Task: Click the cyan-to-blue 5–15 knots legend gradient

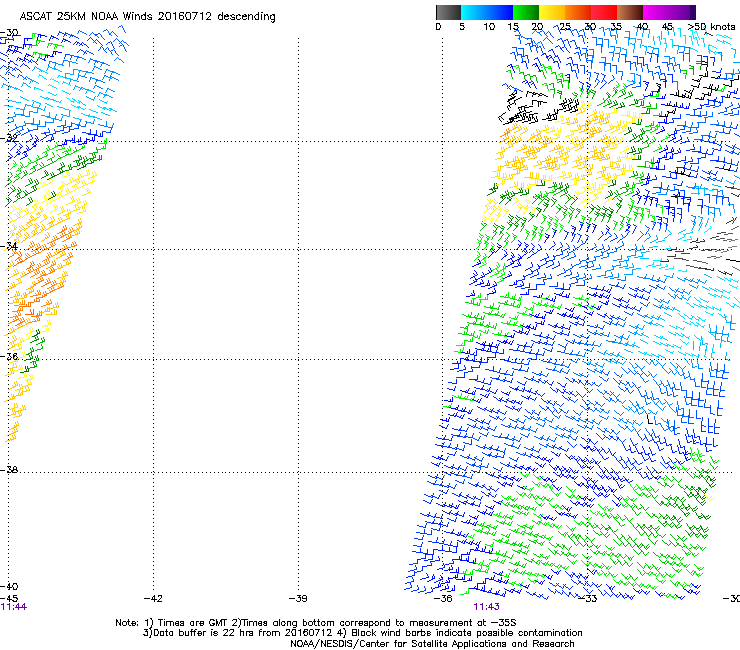Action: (487, 12)
